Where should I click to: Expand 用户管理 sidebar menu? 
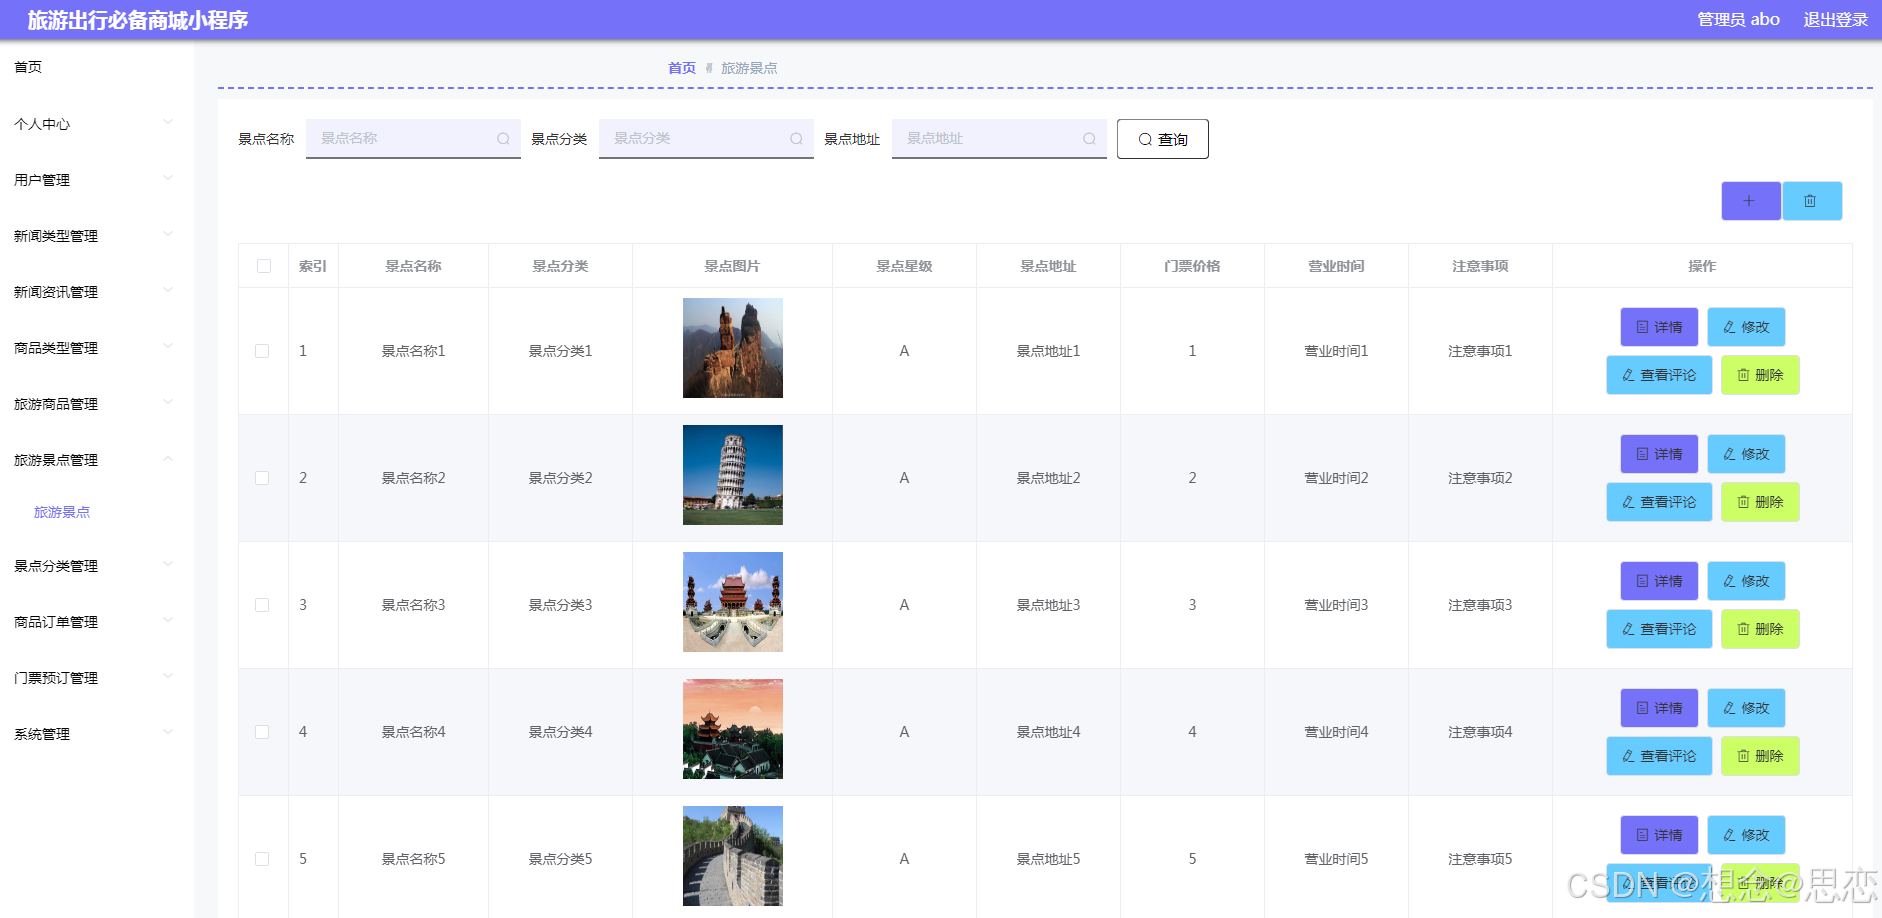[x=97, y=180]
